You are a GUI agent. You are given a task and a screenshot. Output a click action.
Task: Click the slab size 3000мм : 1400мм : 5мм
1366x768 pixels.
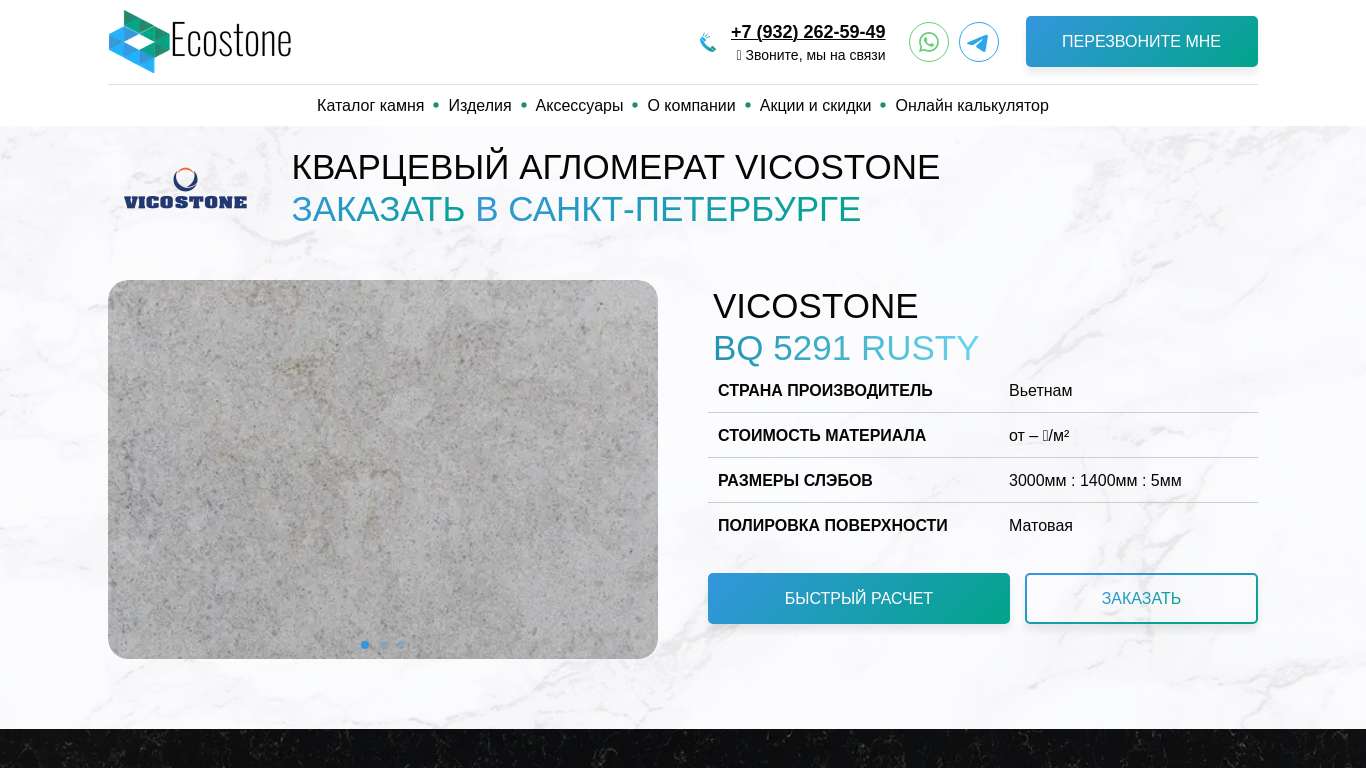tap(1095, 481)
